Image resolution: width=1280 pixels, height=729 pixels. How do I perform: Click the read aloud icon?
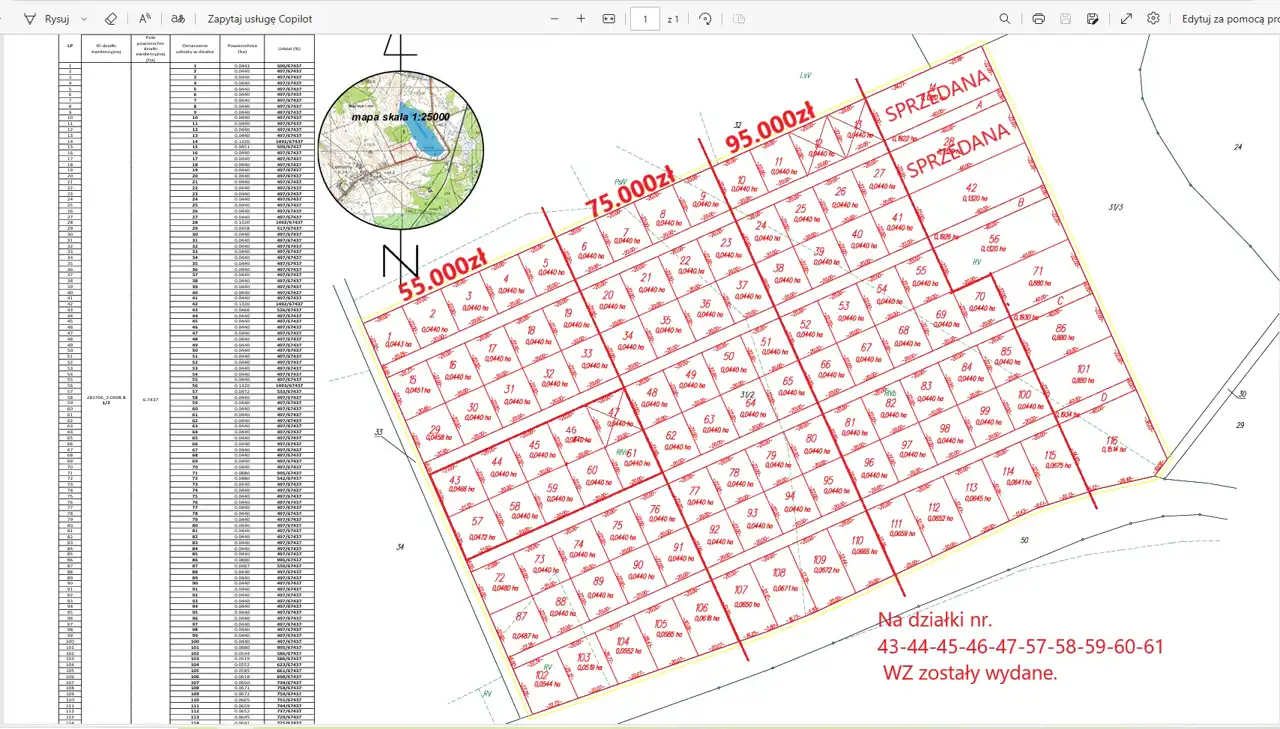coord(145,19)
